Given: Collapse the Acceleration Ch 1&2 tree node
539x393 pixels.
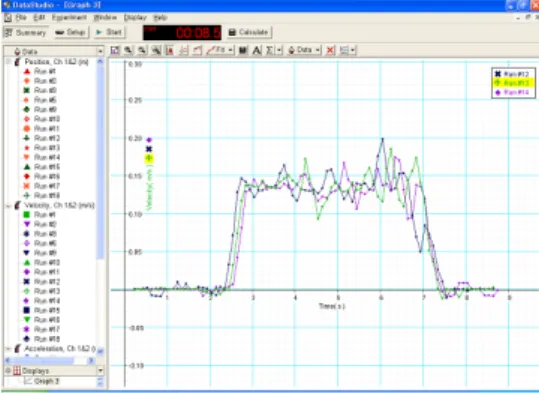Looking at the screenshot, I should 8,349.
